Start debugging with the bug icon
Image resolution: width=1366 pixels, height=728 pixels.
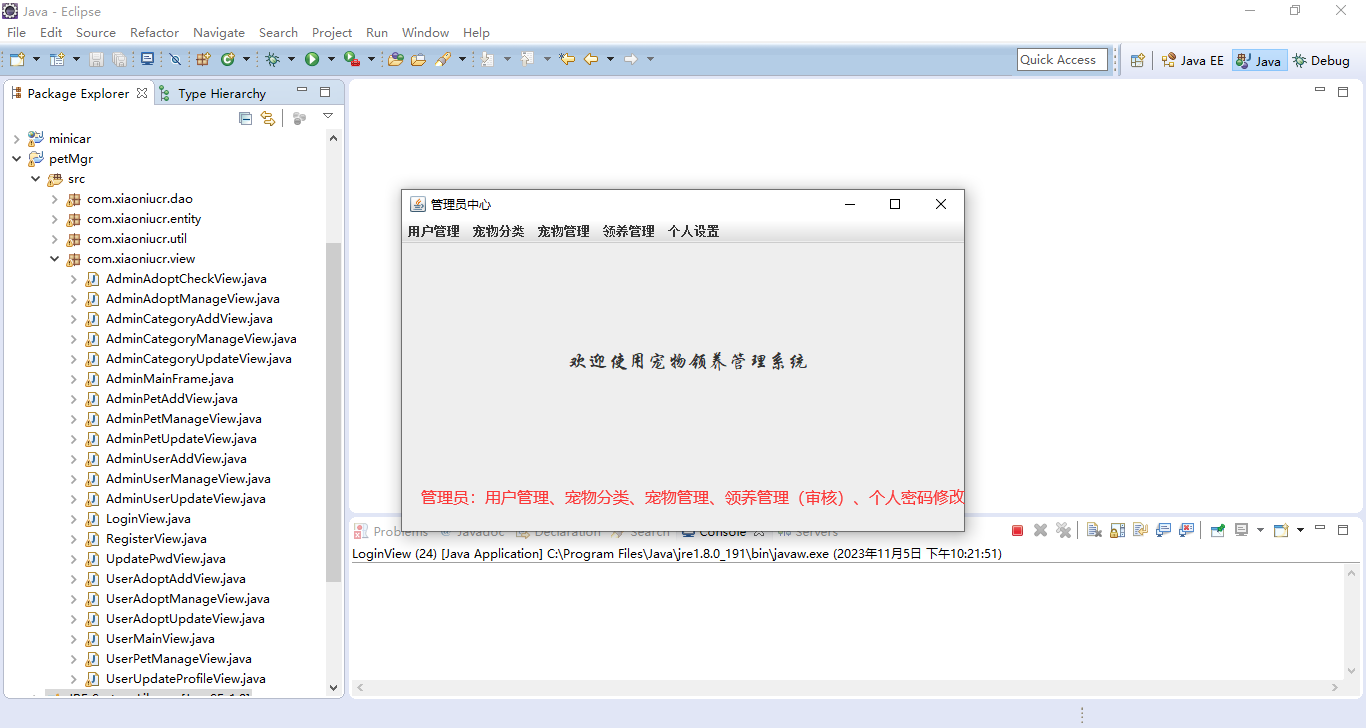pyautogui.click(x=272, y=60)
